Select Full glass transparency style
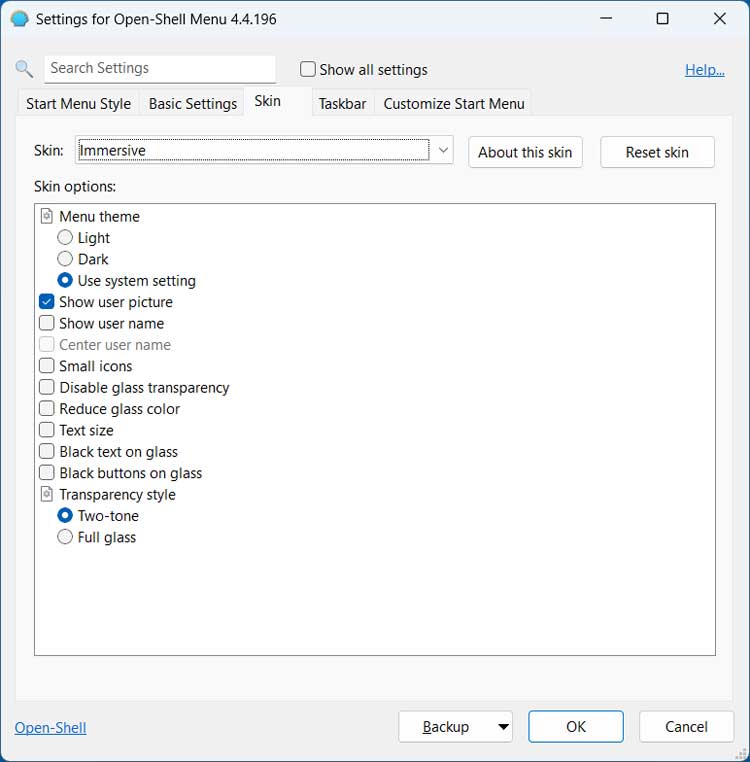The height and width of the screenshot is (762, 750). point(65,537)
